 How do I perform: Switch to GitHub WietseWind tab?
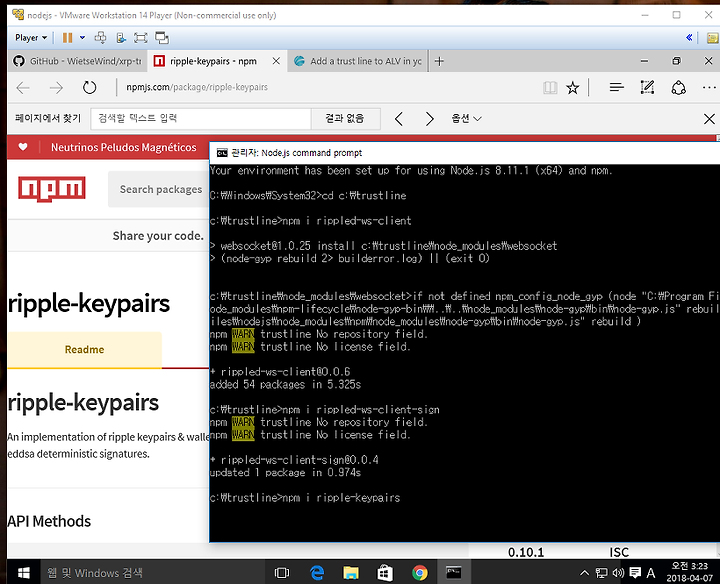click(x=77, y=61)
